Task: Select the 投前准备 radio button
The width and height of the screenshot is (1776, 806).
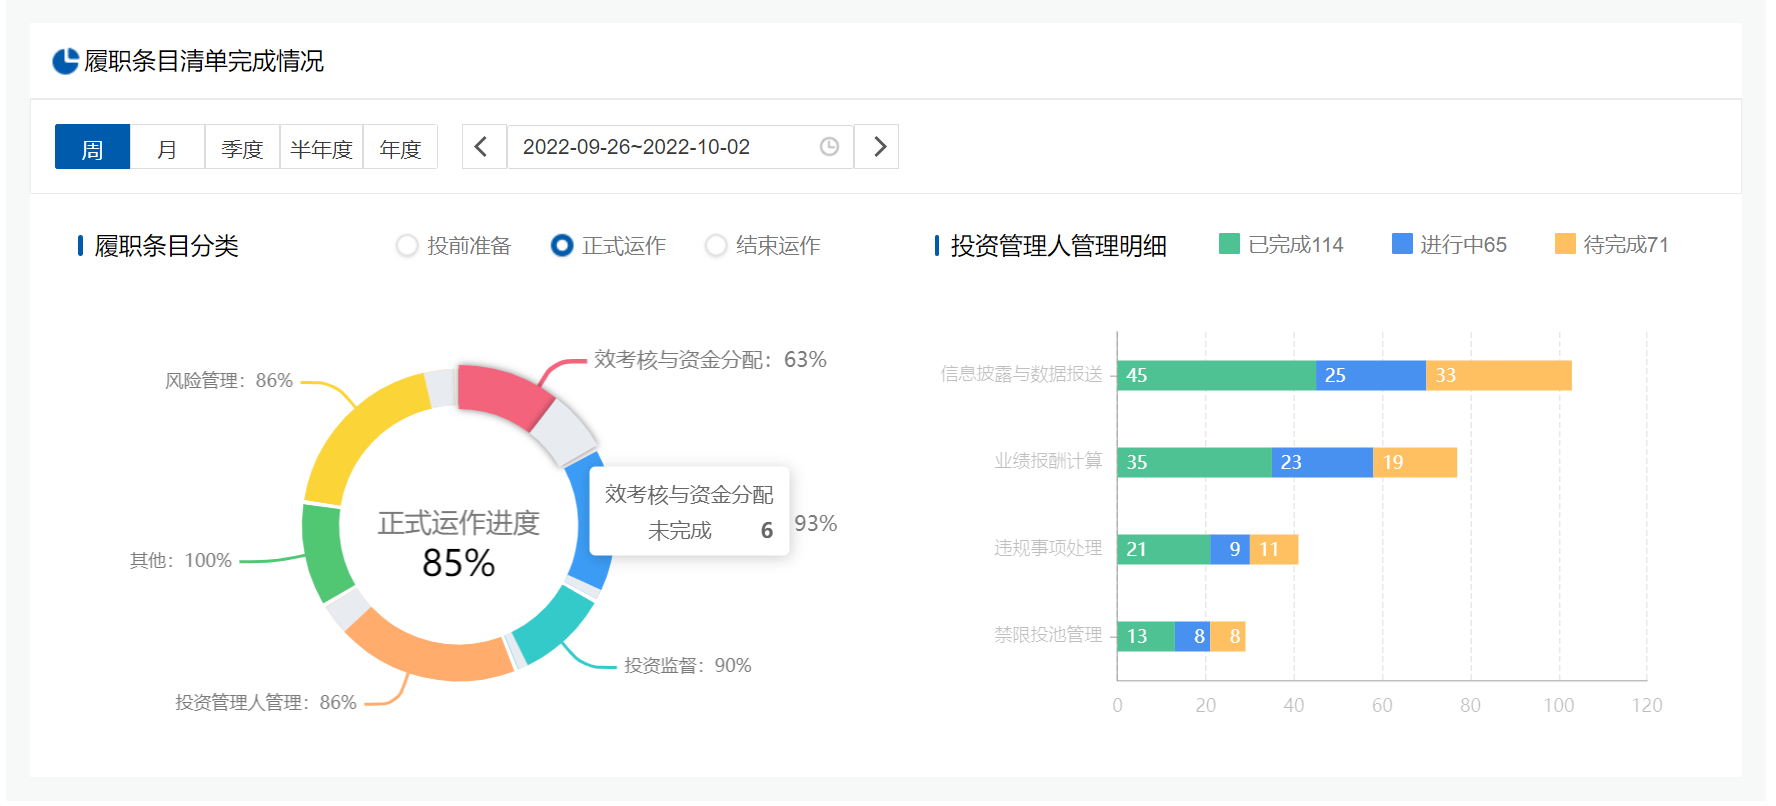Action: [407, 245]
